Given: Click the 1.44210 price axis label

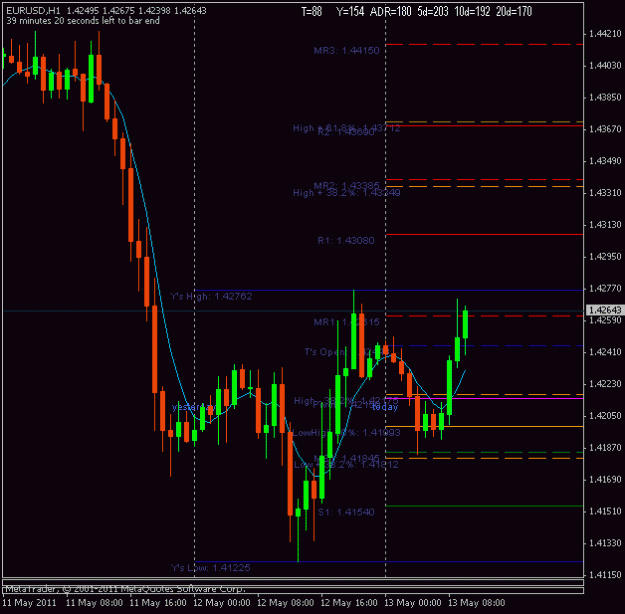Looking at the screenshot, I should [605, 34].
